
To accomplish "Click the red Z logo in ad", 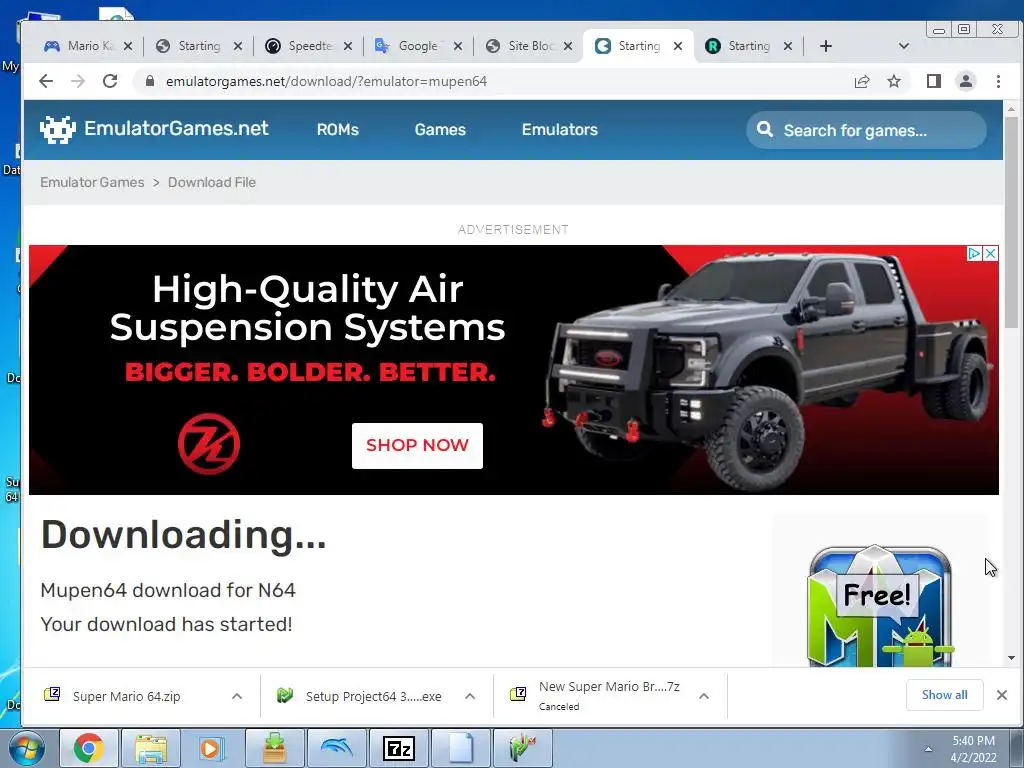I will click(x=208, y=444).
